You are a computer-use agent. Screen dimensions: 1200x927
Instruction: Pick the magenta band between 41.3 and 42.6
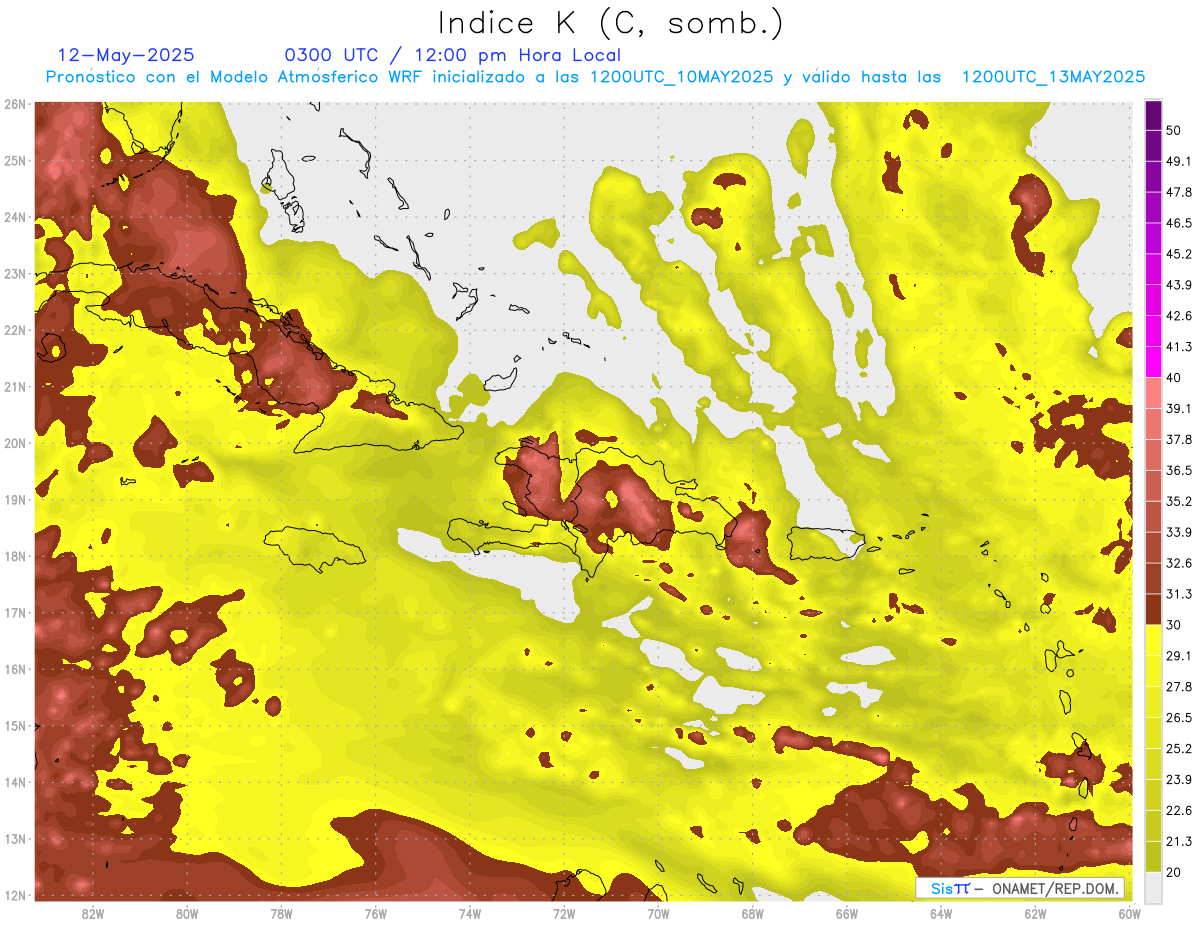pyautogui.click(x=1153, y=331)
